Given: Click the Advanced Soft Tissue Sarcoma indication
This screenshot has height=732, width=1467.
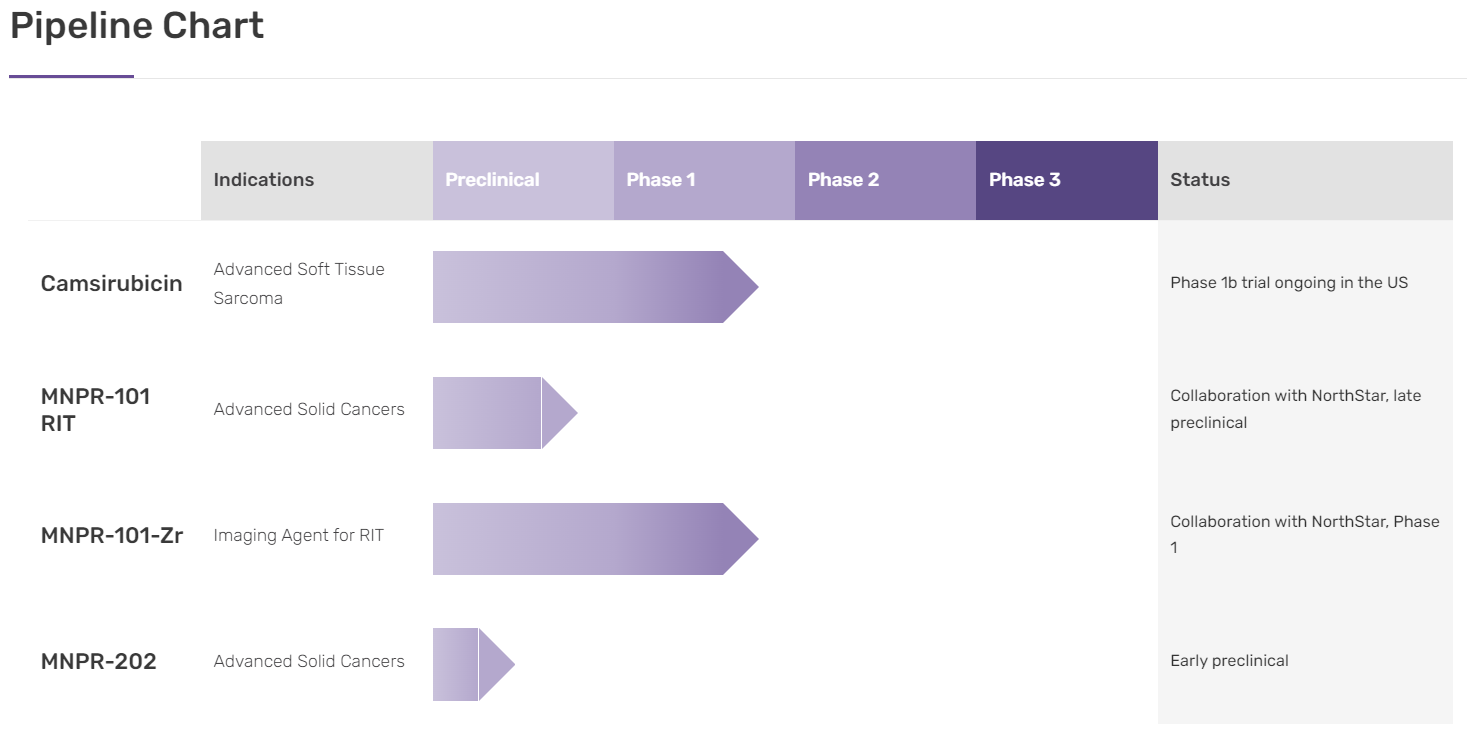Looking at the screenshot, I should (299, 284).
